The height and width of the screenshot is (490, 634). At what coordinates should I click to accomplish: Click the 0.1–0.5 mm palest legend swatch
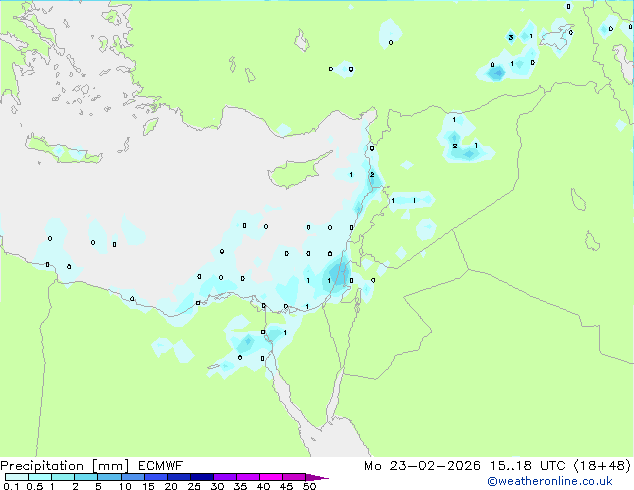pyautogui.click(x=17, y=477)
